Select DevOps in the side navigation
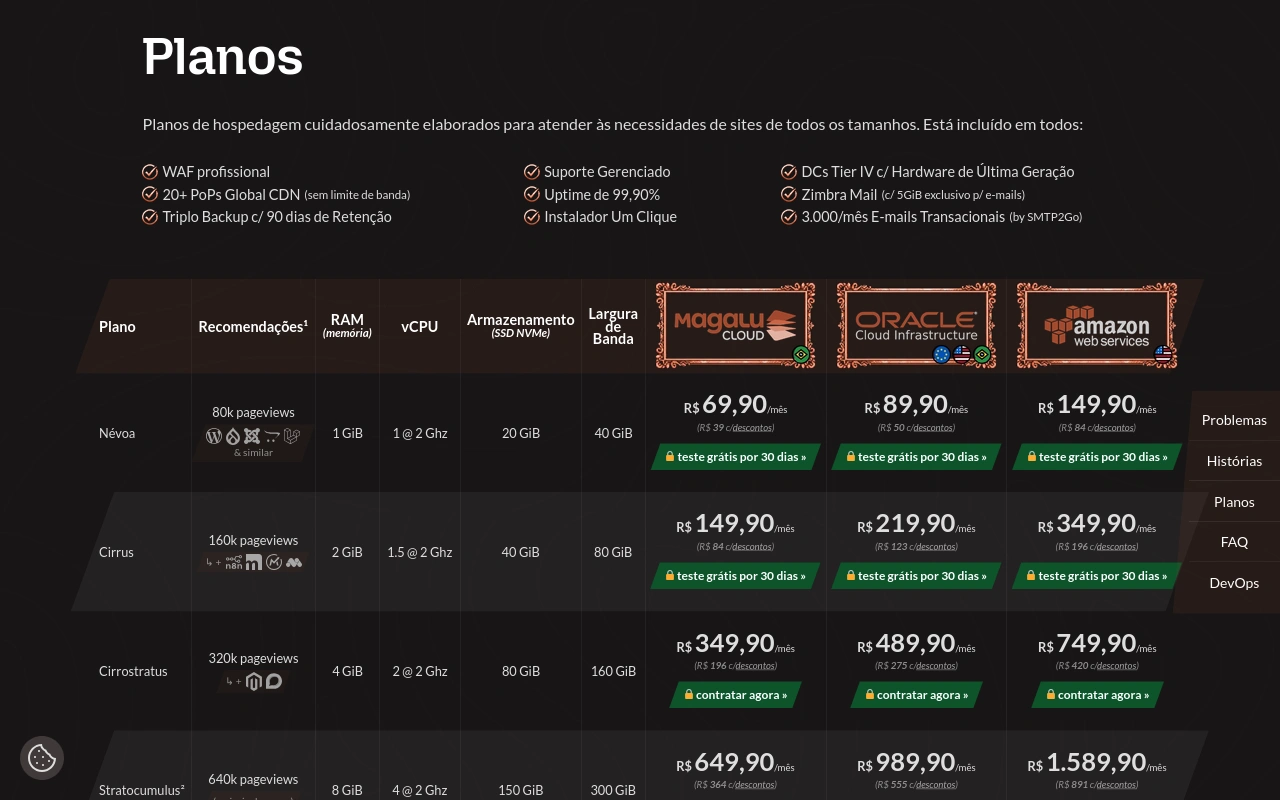This screenshot has height=800, width=1280. click(x=1234, y=583)
